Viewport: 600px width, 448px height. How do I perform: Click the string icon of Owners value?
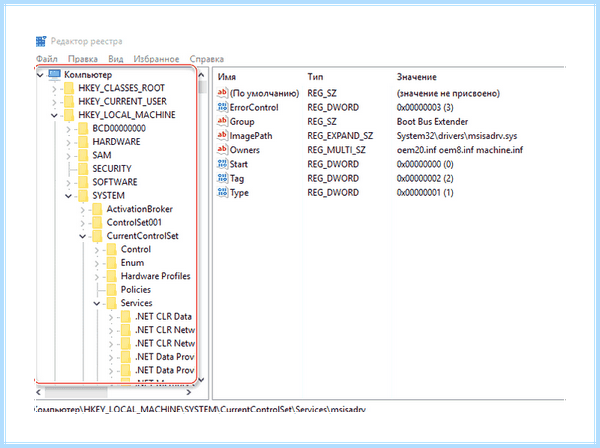222,150
